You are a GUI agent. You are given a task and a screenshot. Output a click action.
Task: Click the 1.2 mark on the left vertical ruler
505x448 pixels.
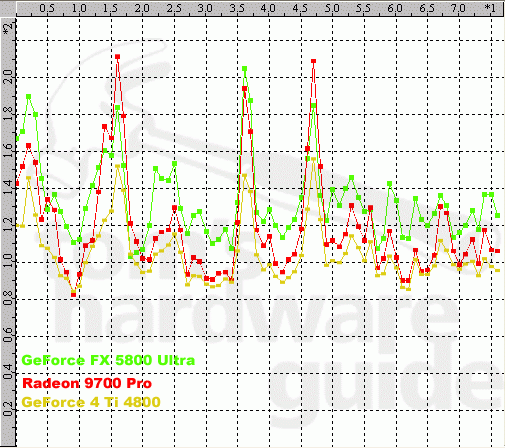click(8, 225)
